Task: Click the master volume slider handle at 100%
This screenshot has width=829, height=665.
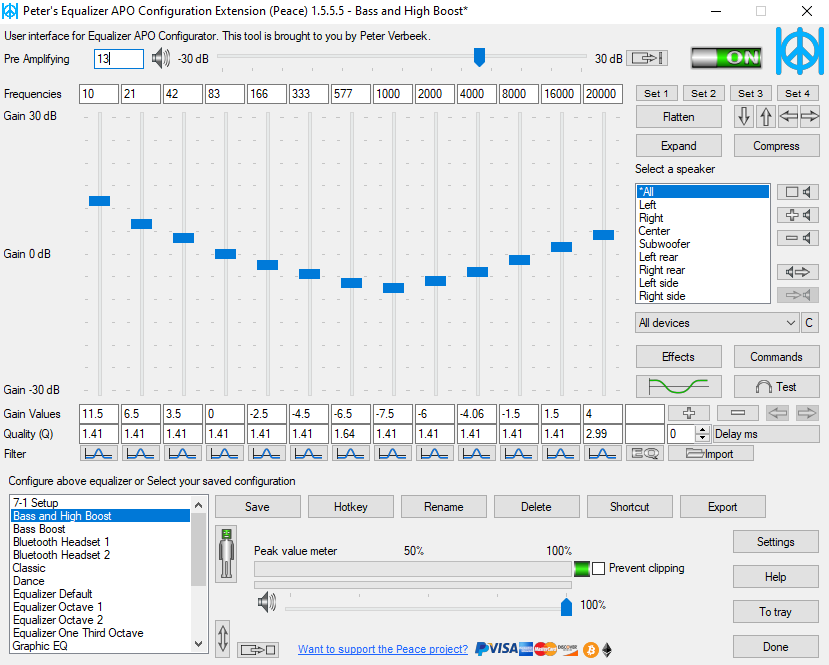Action: (566, 606)
